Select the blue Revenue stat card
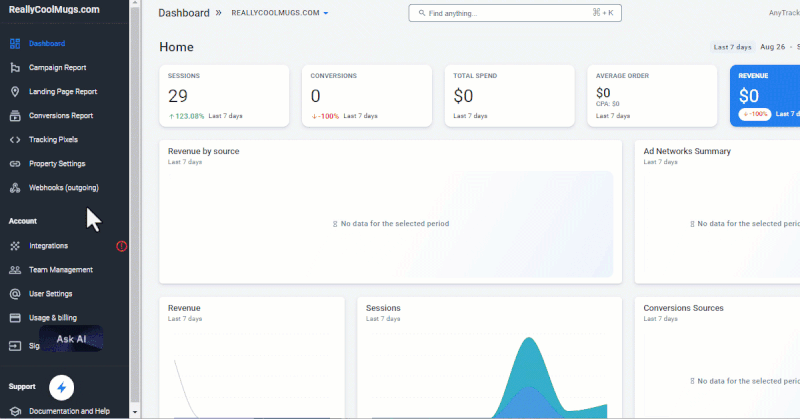 (x=765, y=96)
